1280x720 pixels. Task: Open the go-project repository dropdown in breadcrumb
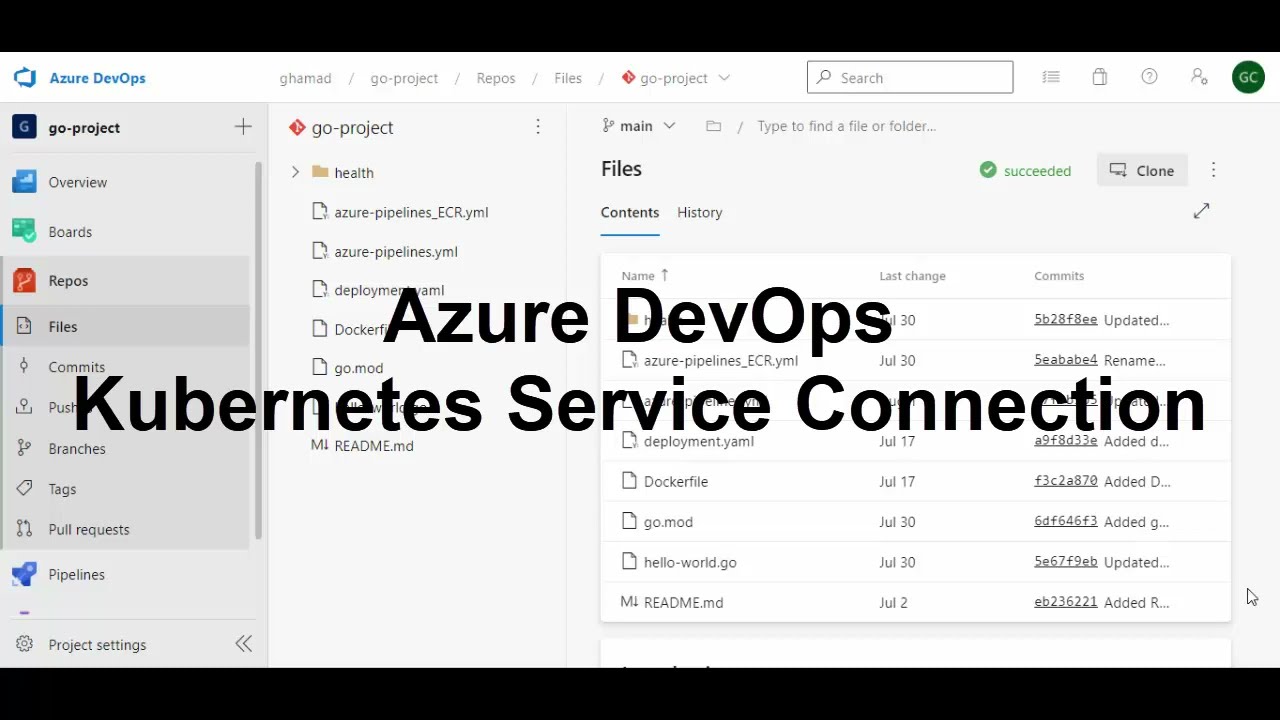pyautogui.click(x=675, y=78)
